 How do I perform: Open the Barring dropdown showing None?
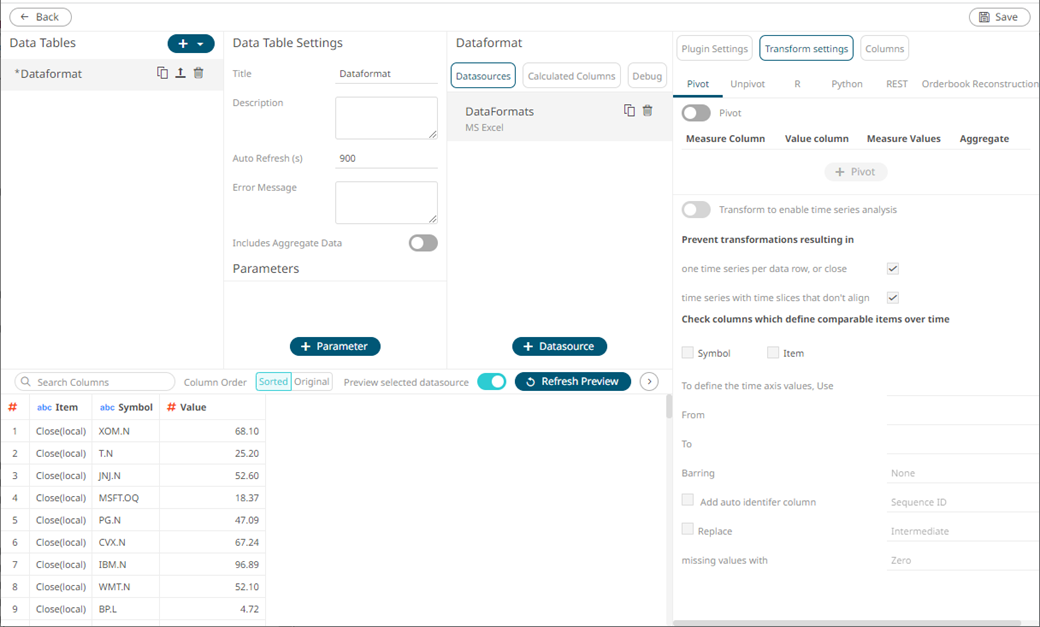click(960, 472)
